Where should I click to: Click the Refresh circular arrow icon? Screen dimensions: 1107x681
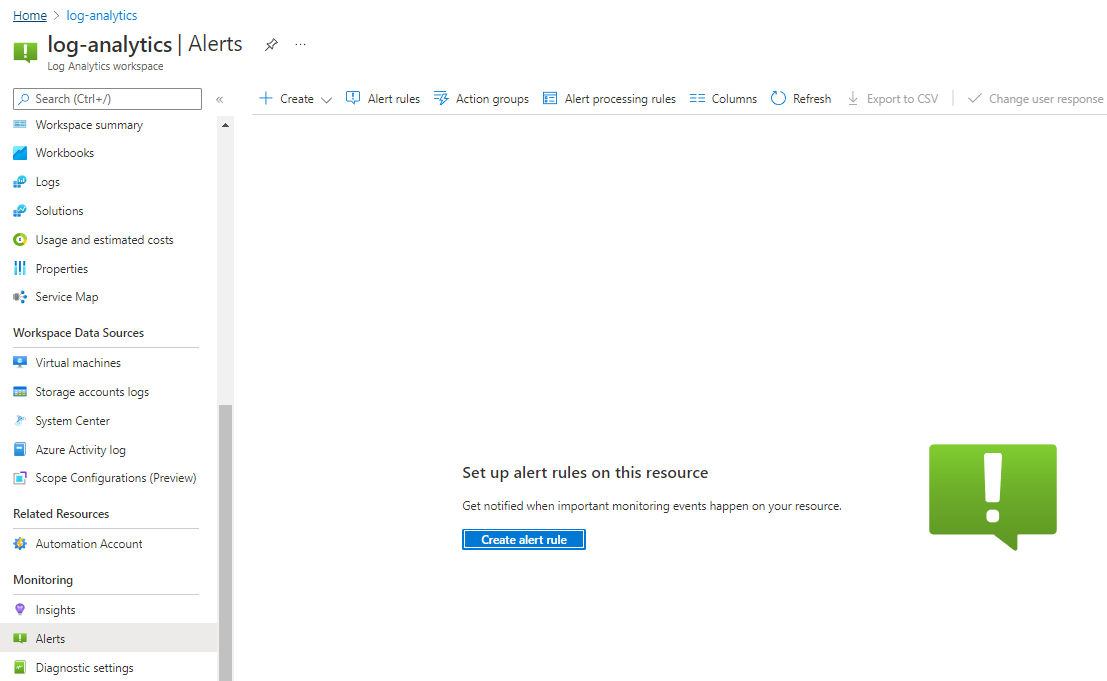[x=778, y=98]
